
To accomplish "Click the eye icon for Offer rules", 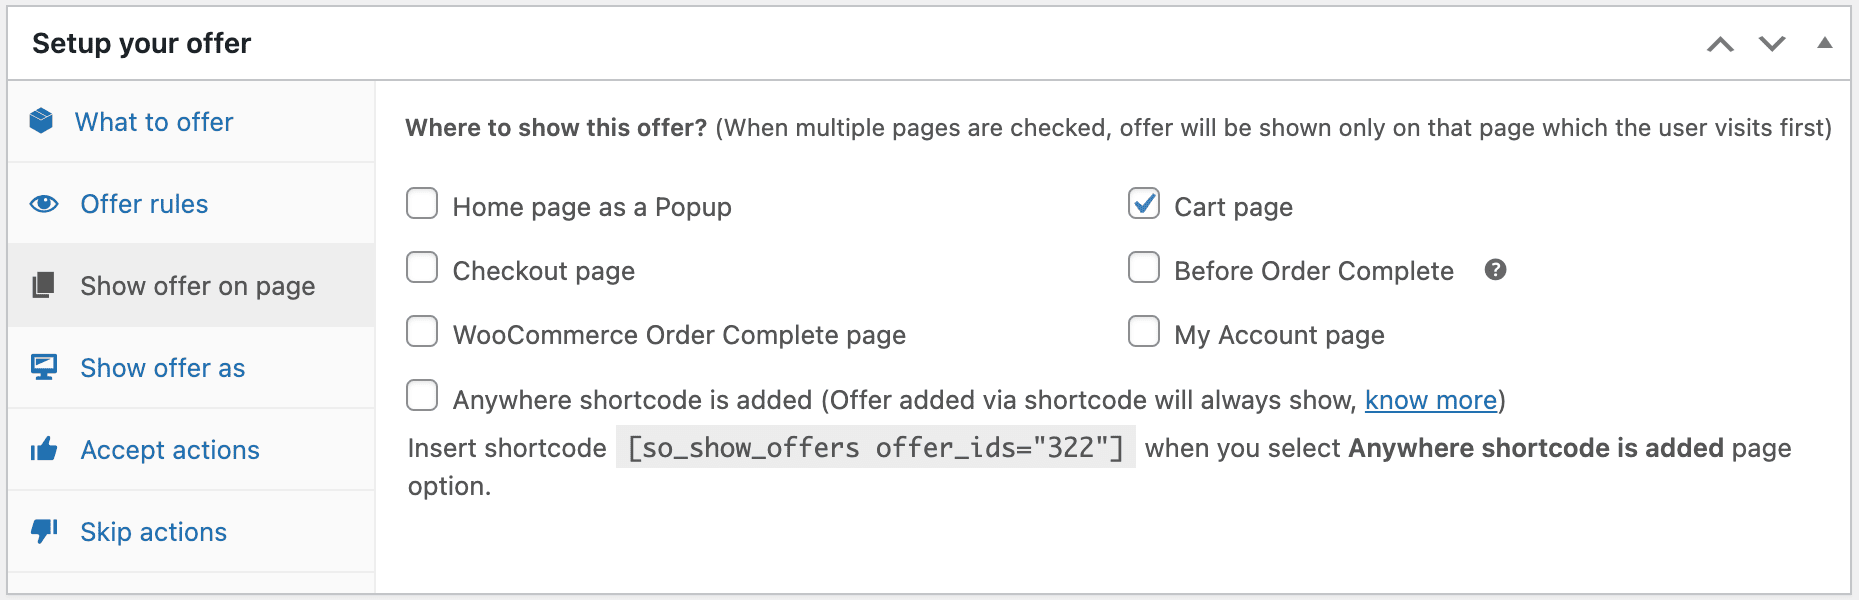I will tap(44, 204).
